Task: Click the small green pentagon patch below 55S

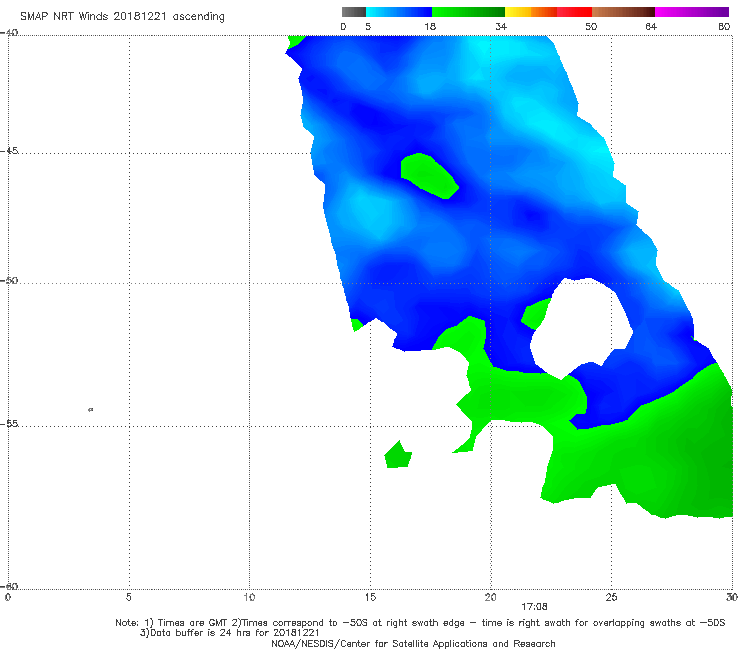Action: coord(398,455)
